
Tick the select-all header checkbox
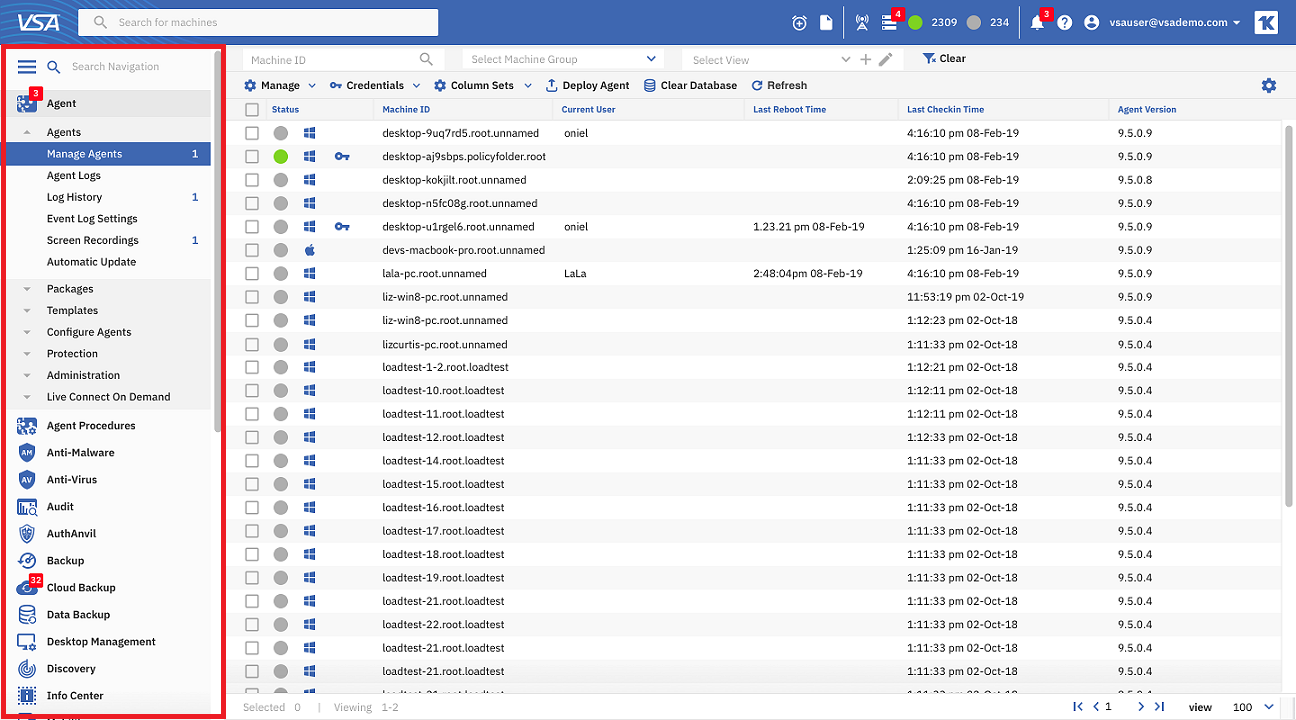[252, 110]
